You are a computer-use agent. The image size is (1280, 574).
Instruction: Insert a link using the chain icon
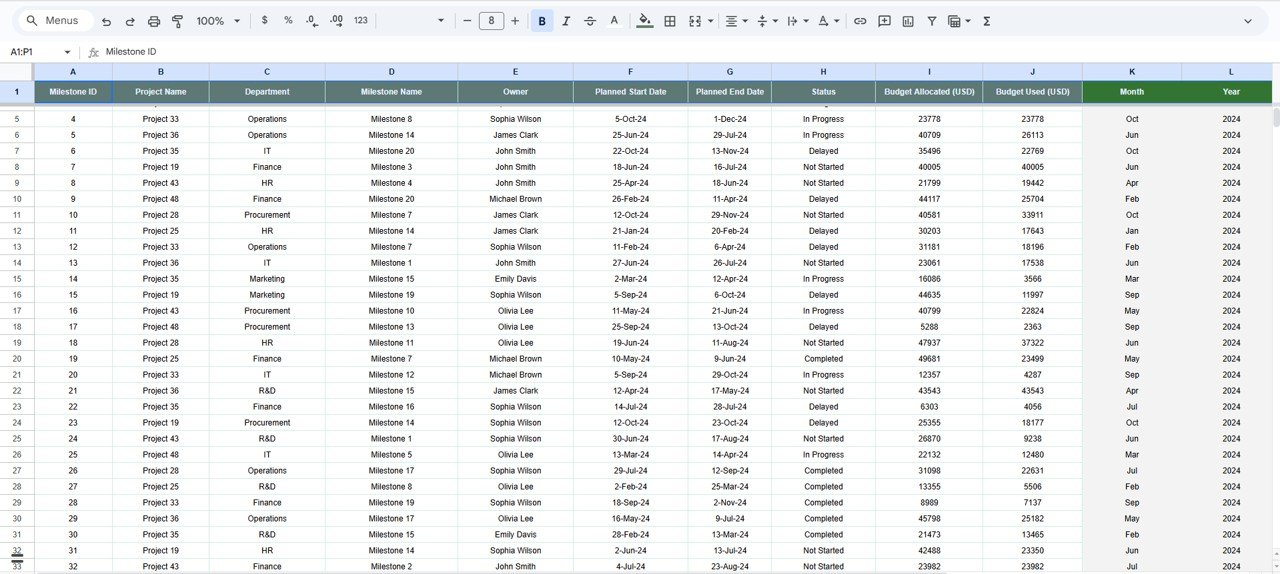coord(860,21)
